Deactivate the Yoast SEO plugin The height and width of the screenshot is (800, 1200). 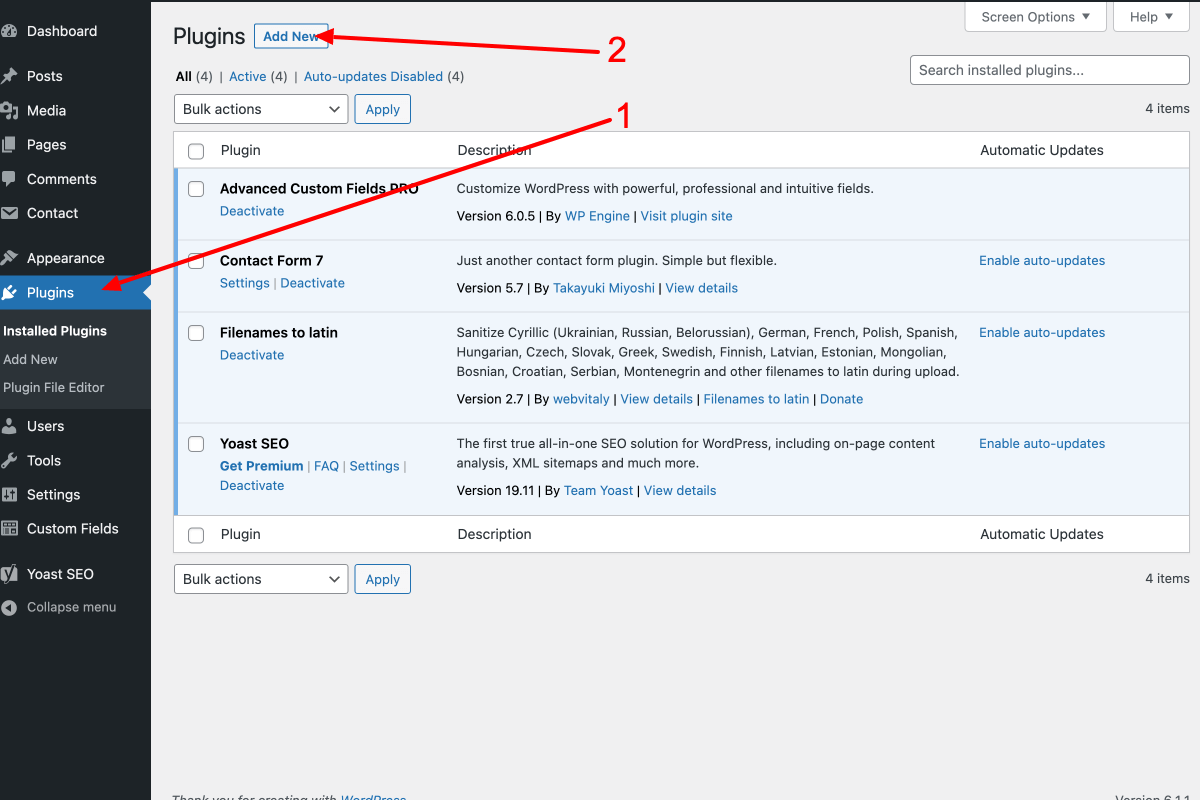click(x=252, y=485)
